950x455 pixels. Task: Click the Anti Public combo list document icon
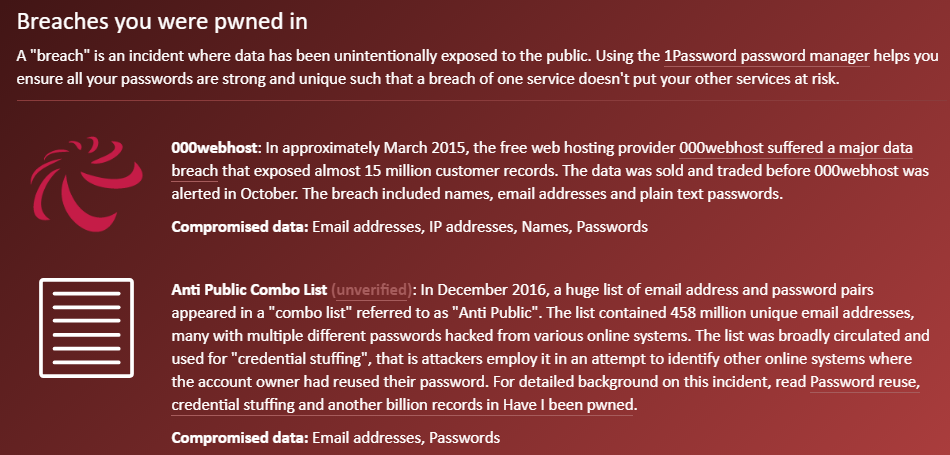(87, 328)
